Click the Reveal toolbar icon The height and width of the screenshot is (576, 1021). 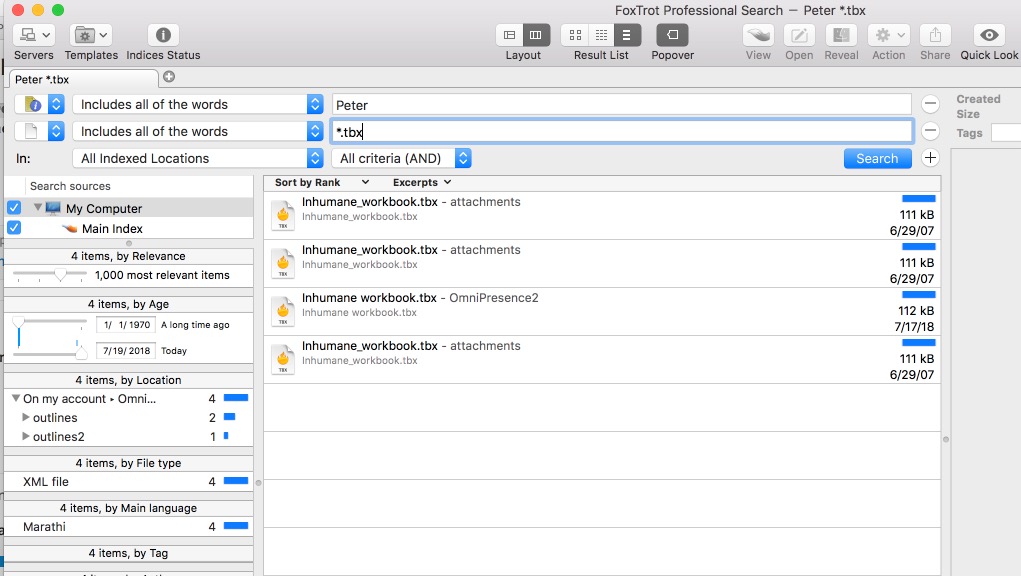tap(841, 35)
